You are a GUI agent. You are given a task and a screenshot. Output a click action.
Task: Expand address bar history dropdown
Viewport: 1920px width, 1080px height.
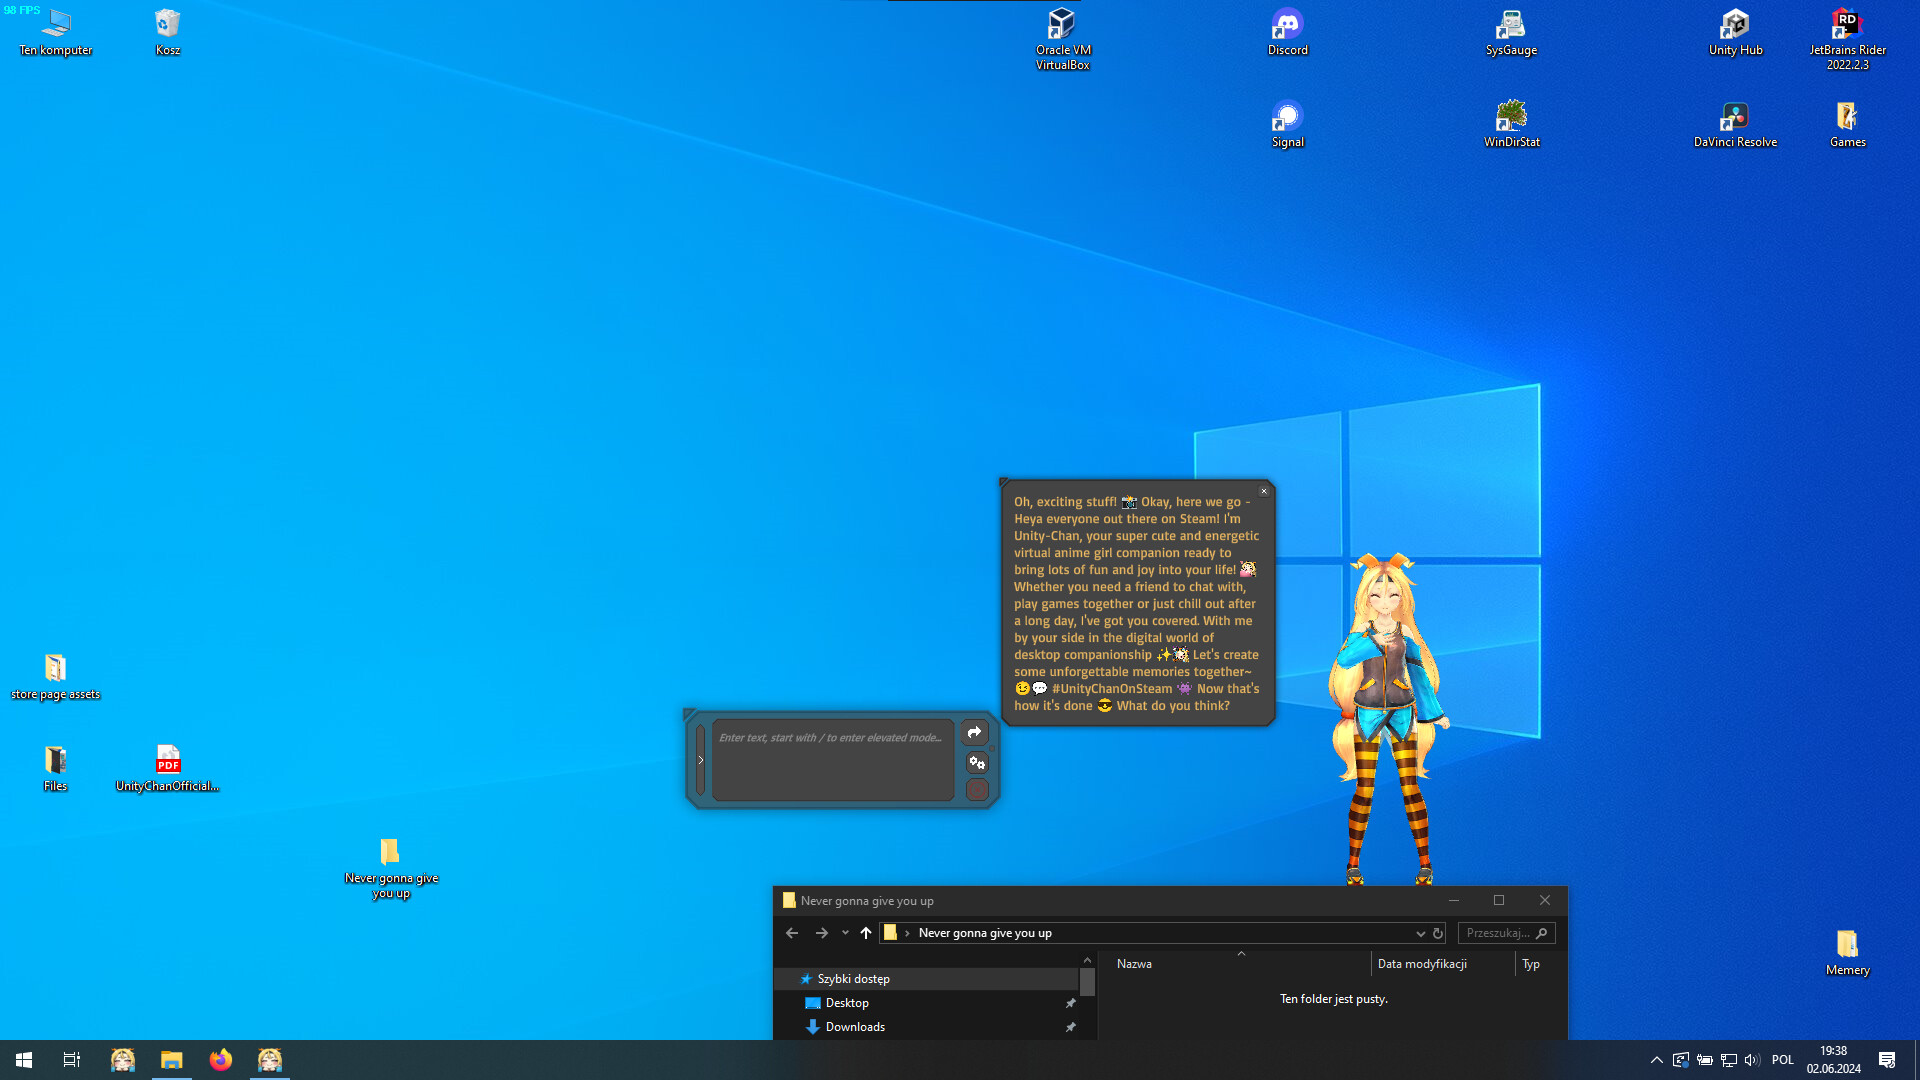coord(1420,933)
